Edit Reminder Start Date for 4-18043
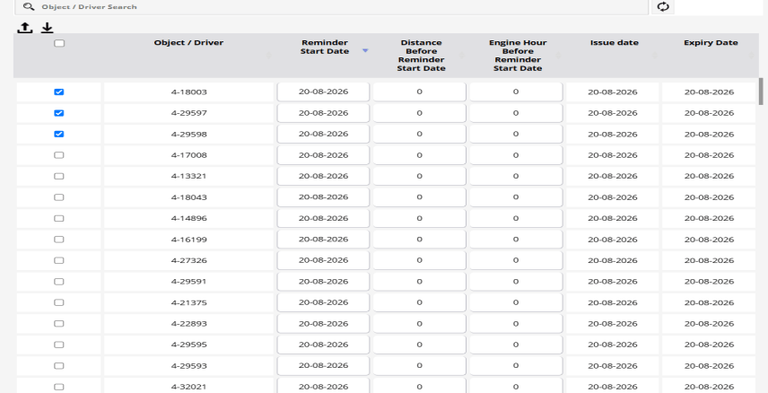Viewport: 768px width, 393px height. coord(323,197)
